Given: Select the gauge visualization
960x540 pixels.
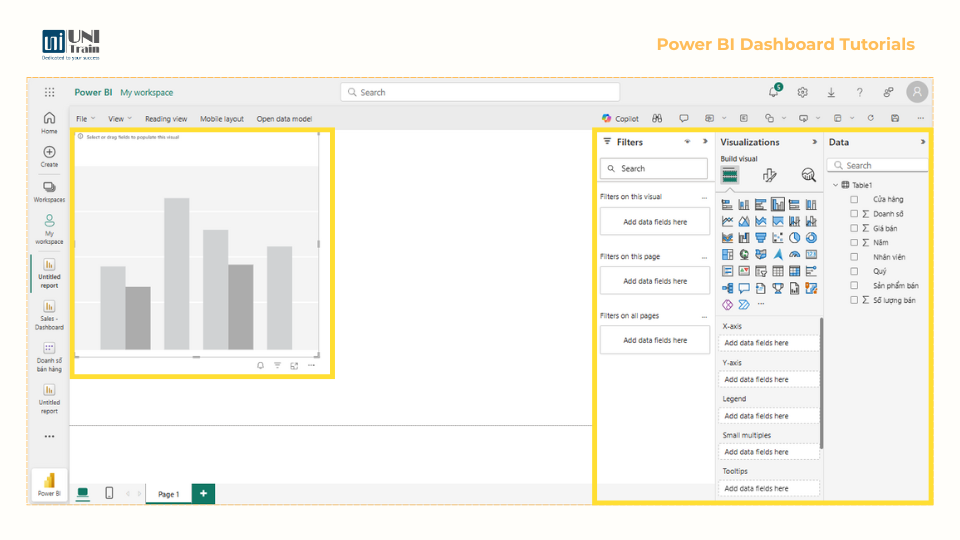Looking at the screenshot, I should pyautogui.click(x=795, y=254).
